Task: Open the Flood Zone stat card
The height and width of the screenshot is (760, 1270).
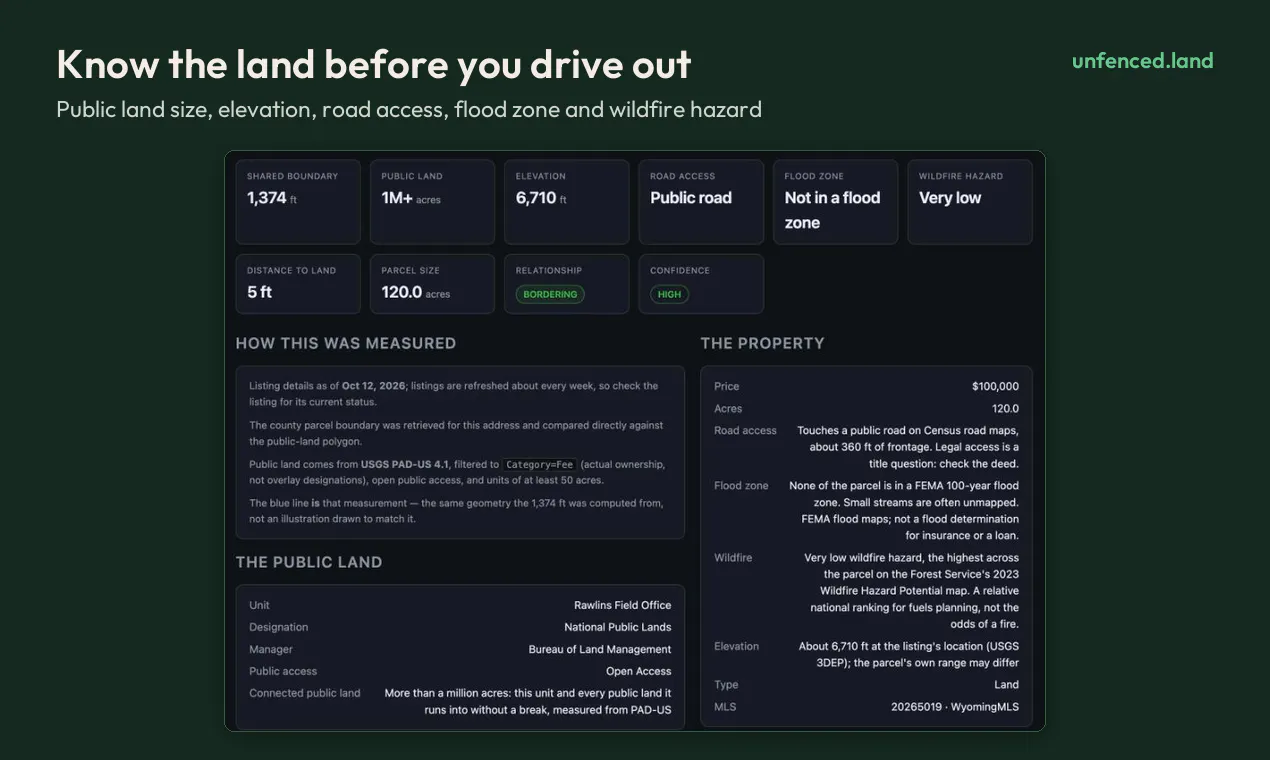Action: point(835,202)
